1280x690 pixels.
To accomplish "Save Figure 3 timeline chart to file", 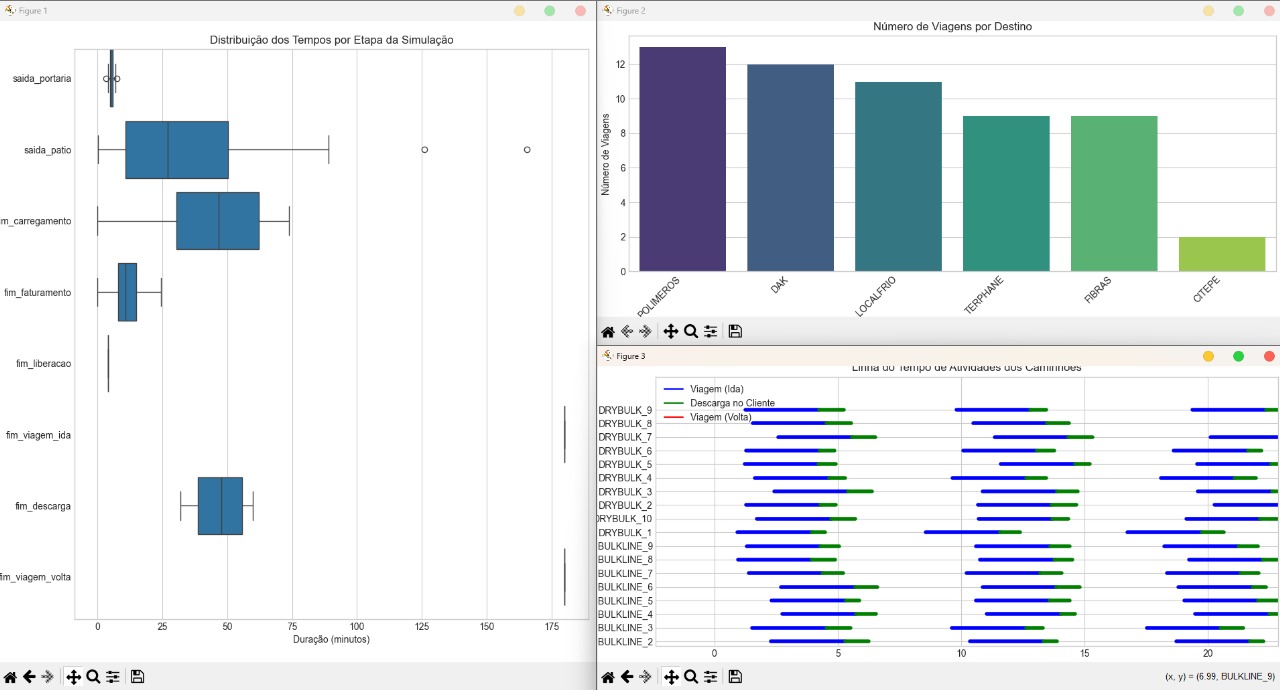I will [x=735, y=677].
